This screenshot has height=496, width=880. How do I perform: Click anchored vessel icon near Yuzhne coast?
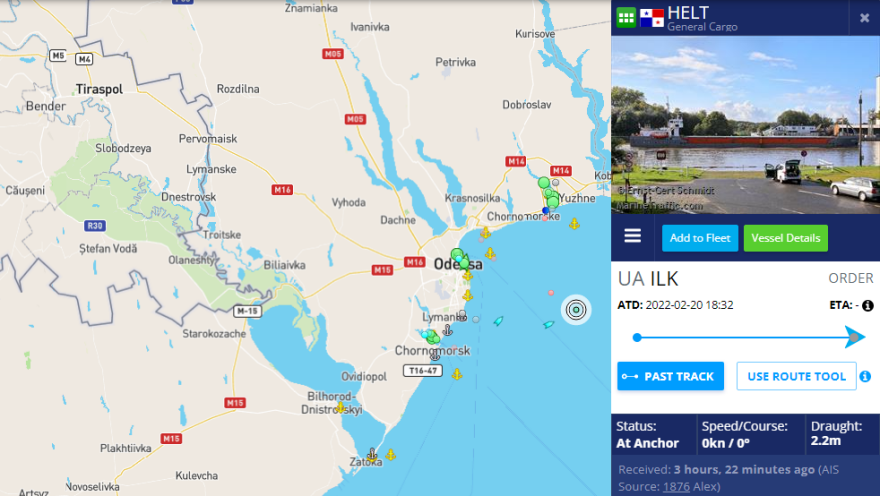click(x=574, y=224)
